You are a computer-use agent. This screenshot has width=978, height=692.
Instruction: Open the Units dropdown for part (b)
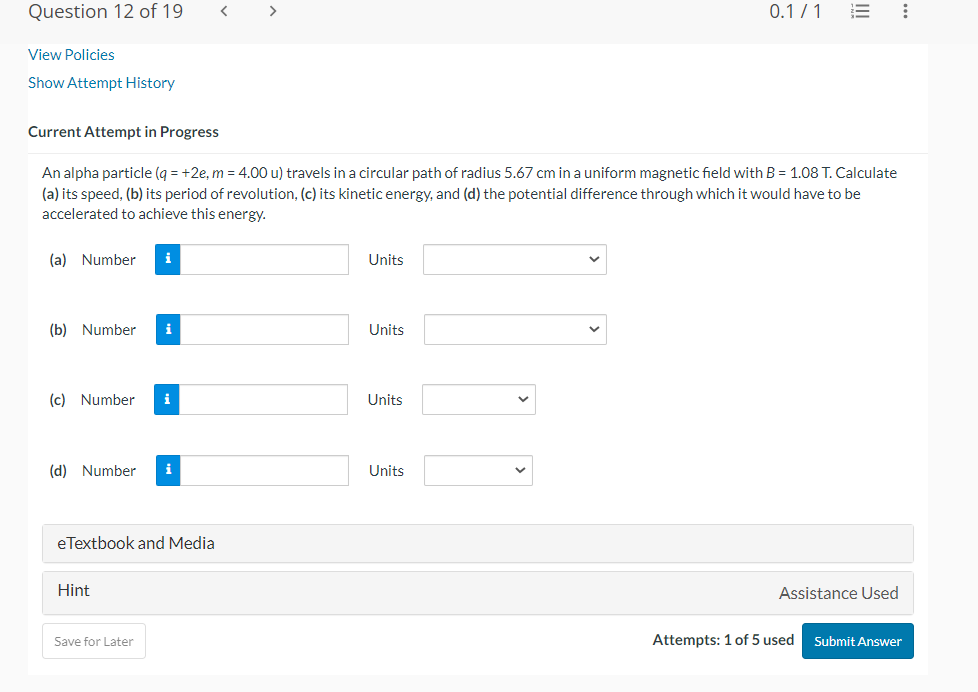(x=515, y=329)
